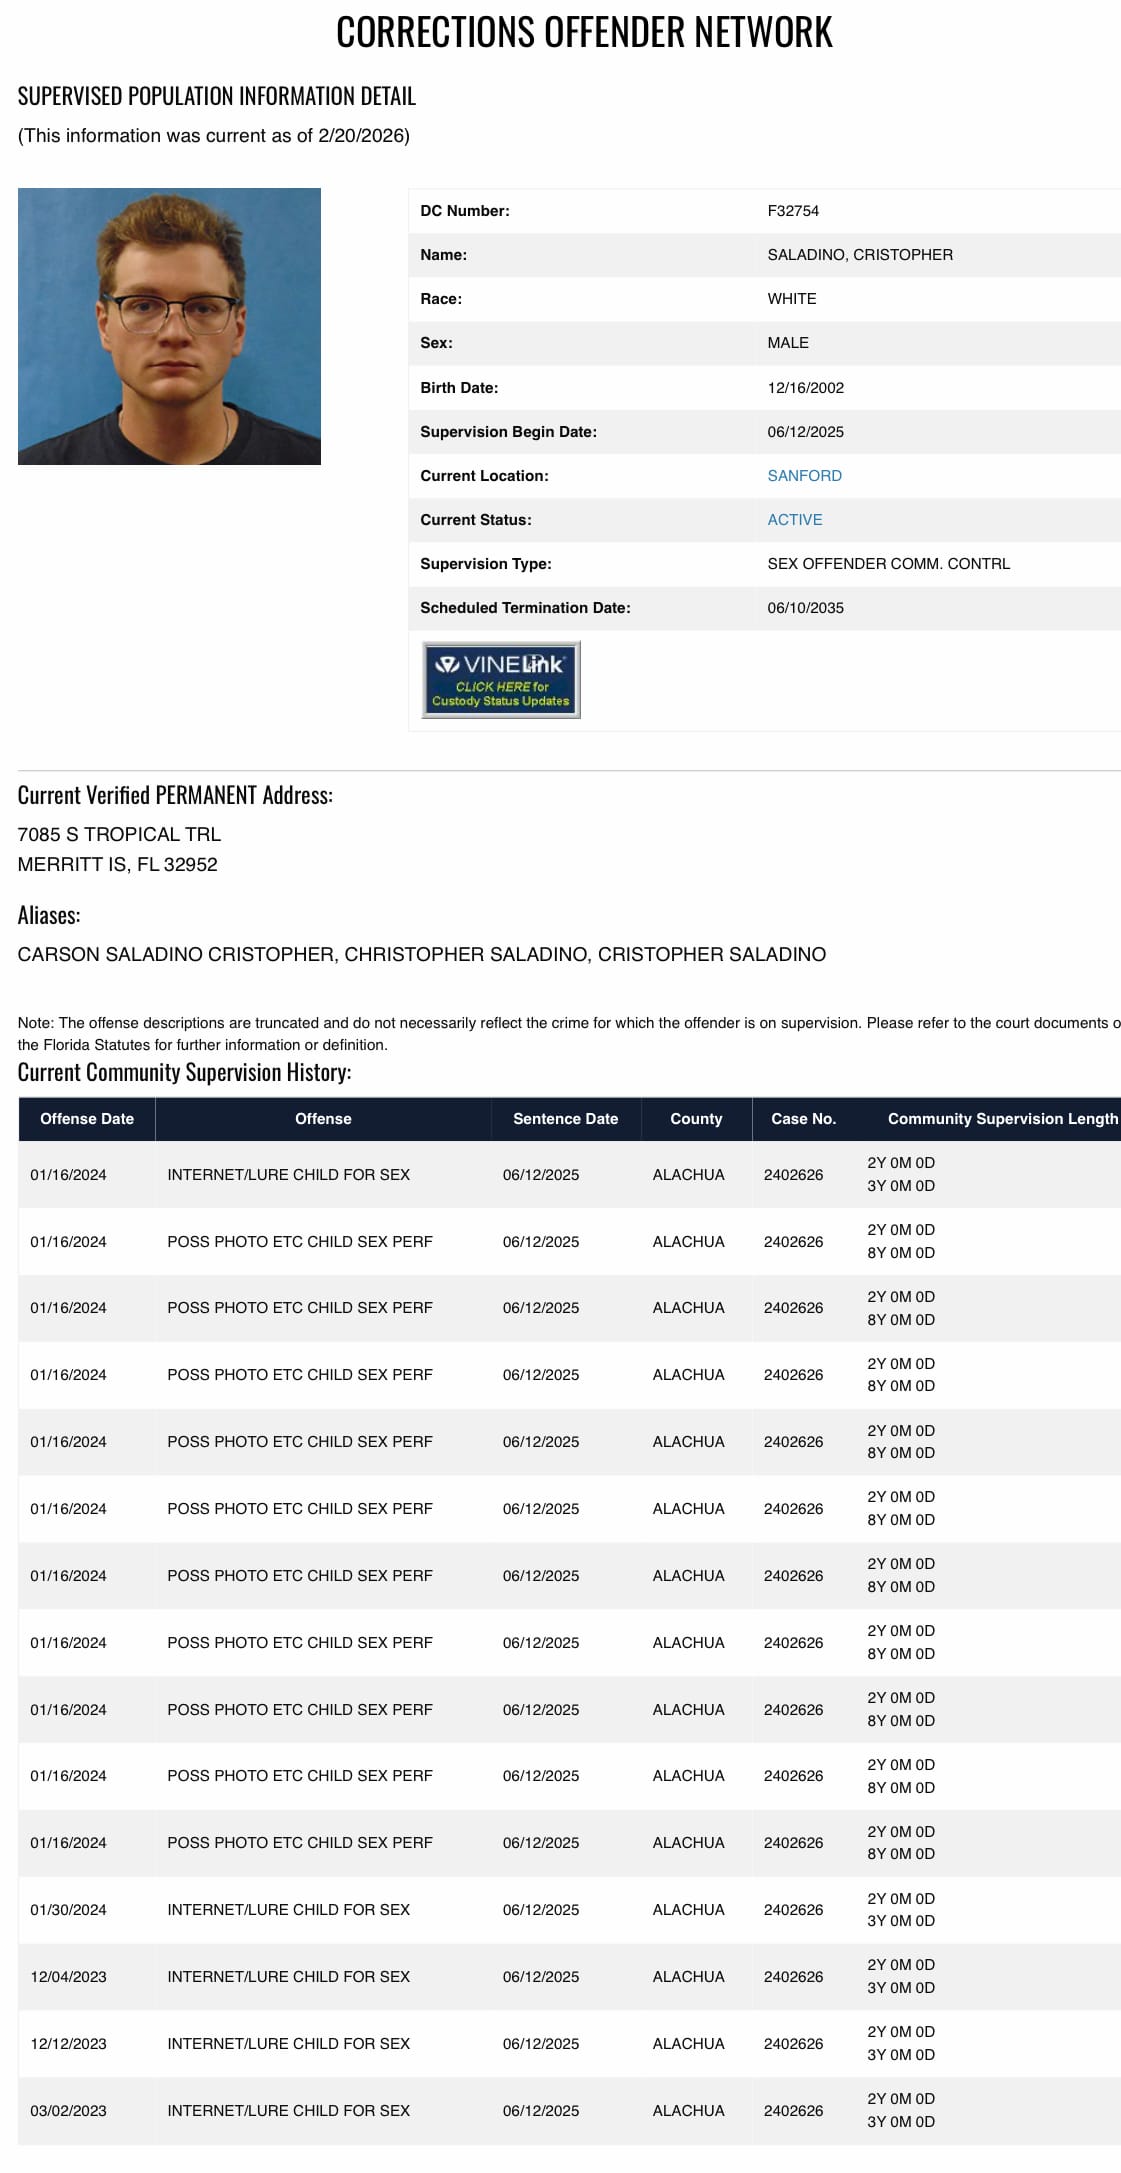Viewport: 1121px width, 2173px height.
Task: Open the VINELink custody status updates banner
Action: click(501, 680)
